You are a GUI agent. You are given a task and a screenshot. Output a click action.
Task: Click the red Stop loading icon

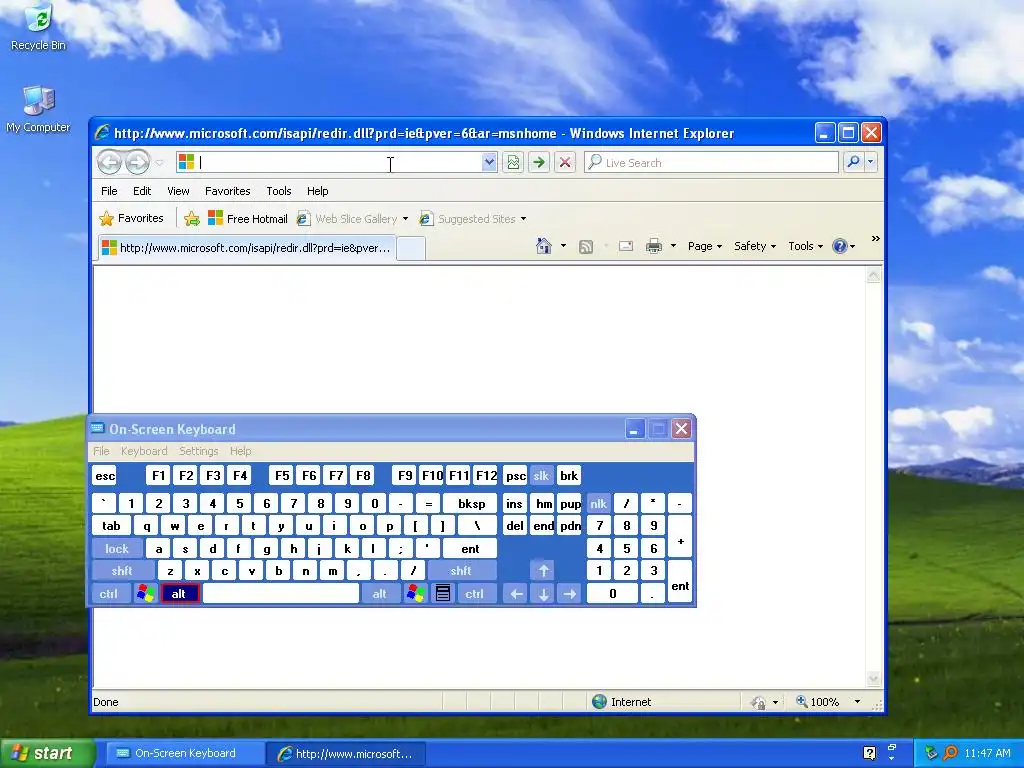click(x=565, y=163)
